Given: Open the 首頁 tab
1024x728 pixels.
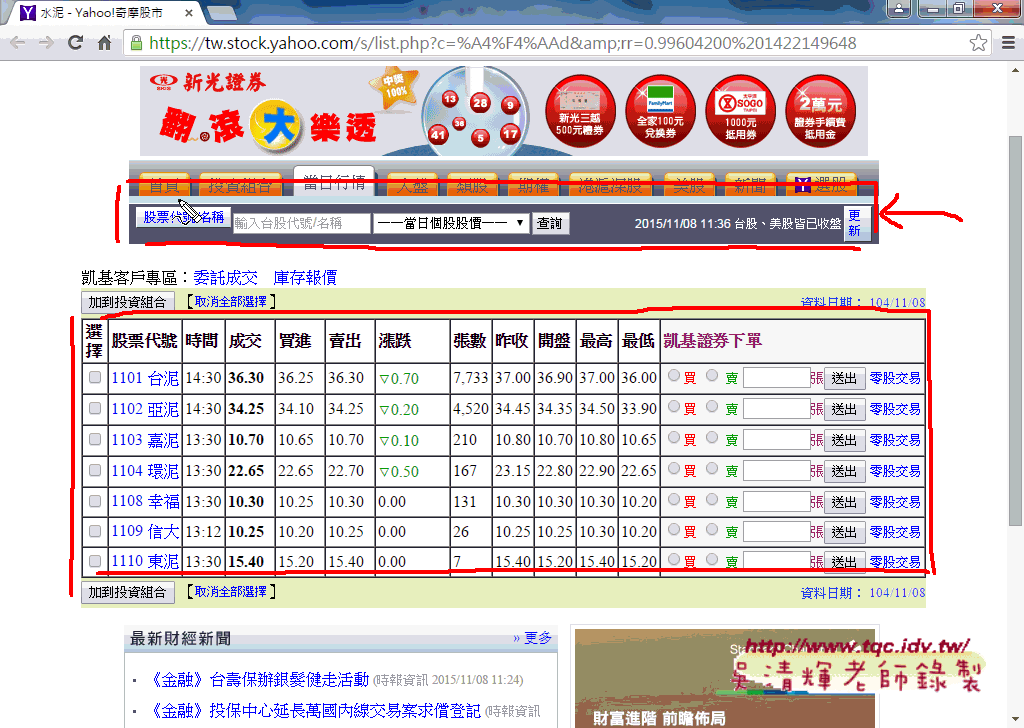Looking at the screenshot, I should tap(165, 185).
